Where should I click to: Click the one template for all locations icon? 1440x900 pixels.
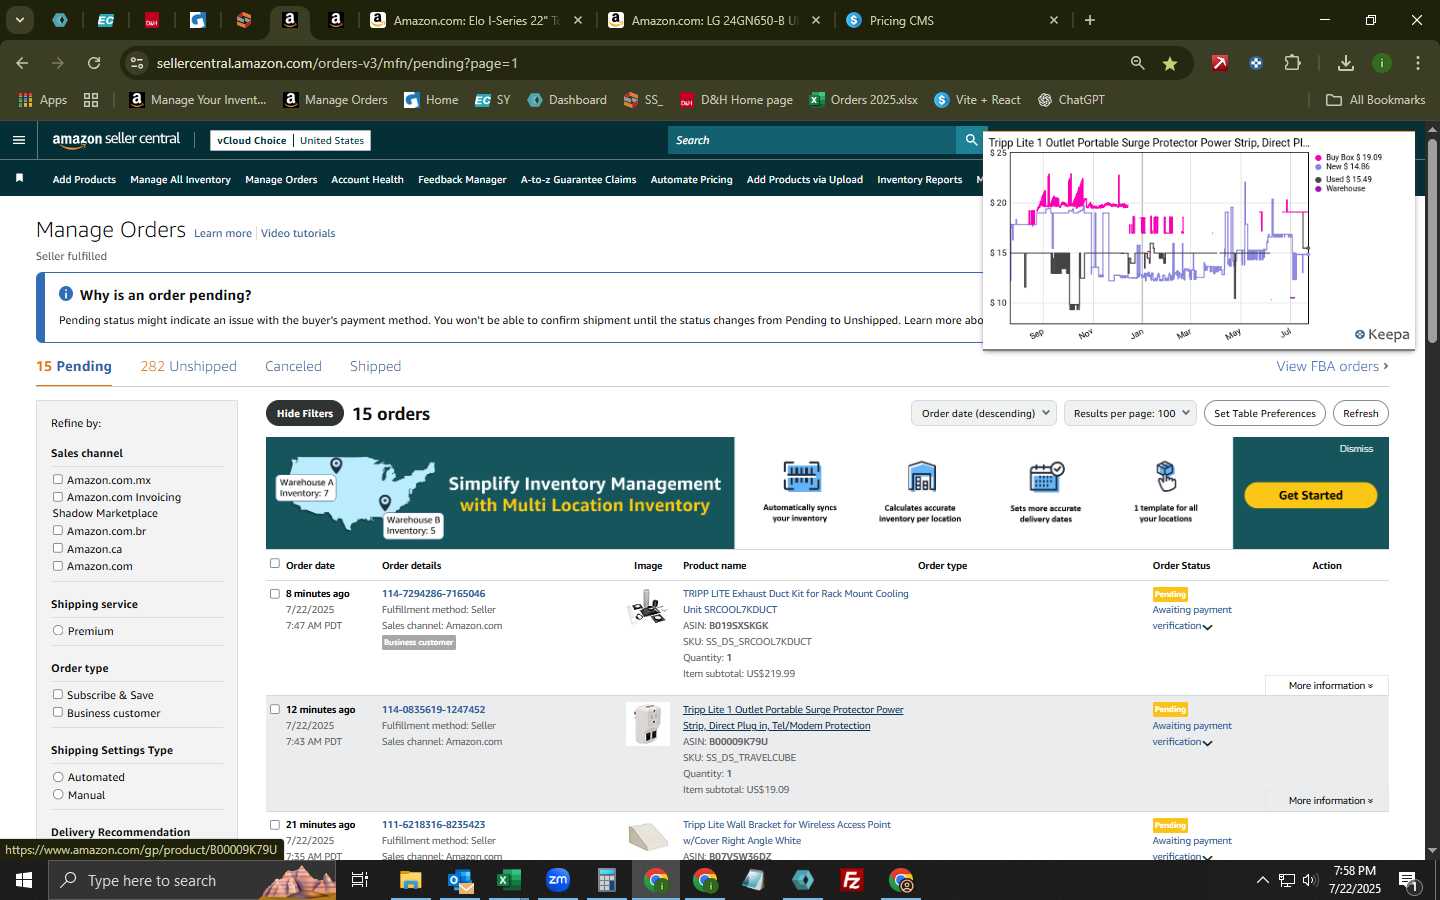pos(1166,477)
